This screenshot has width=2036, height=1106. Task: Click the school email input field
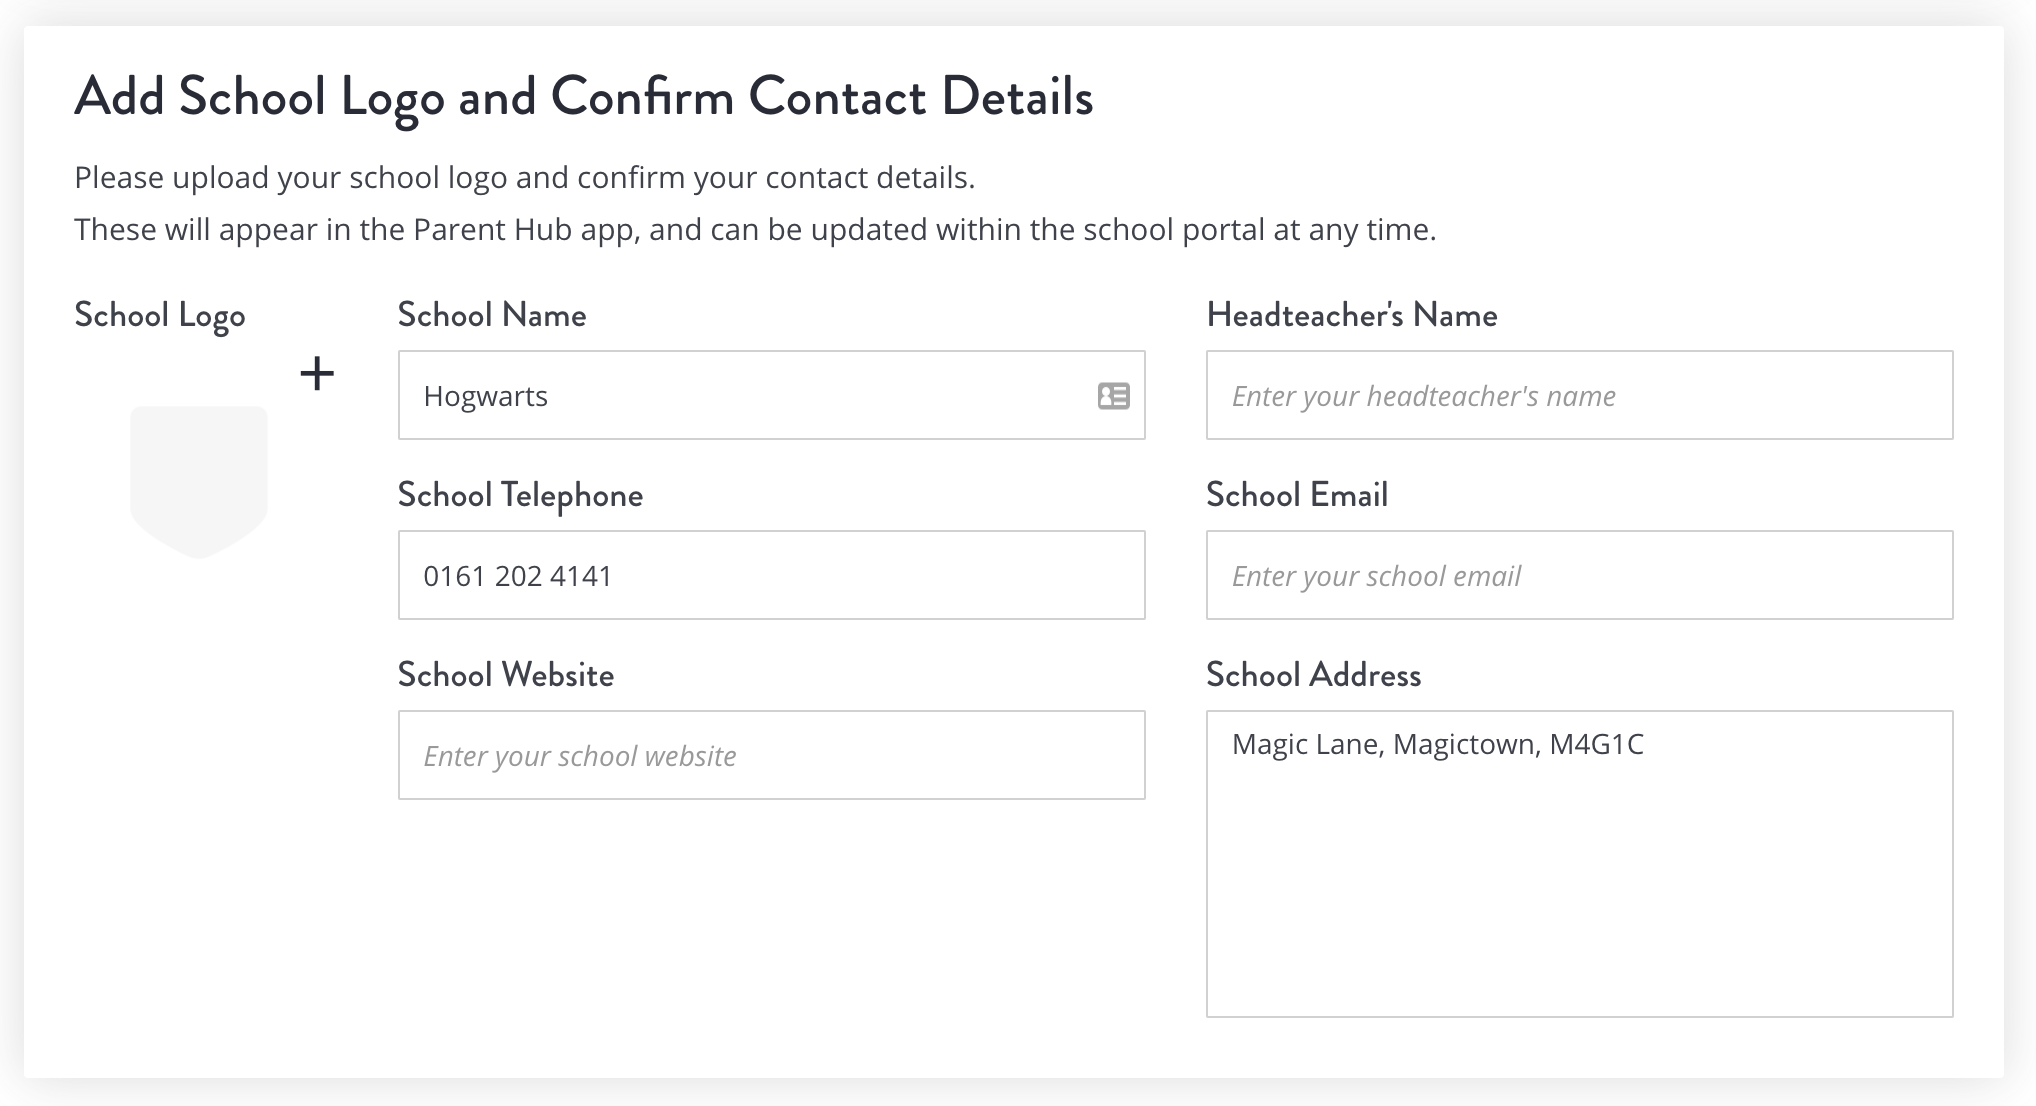[x=1579, y=575]
